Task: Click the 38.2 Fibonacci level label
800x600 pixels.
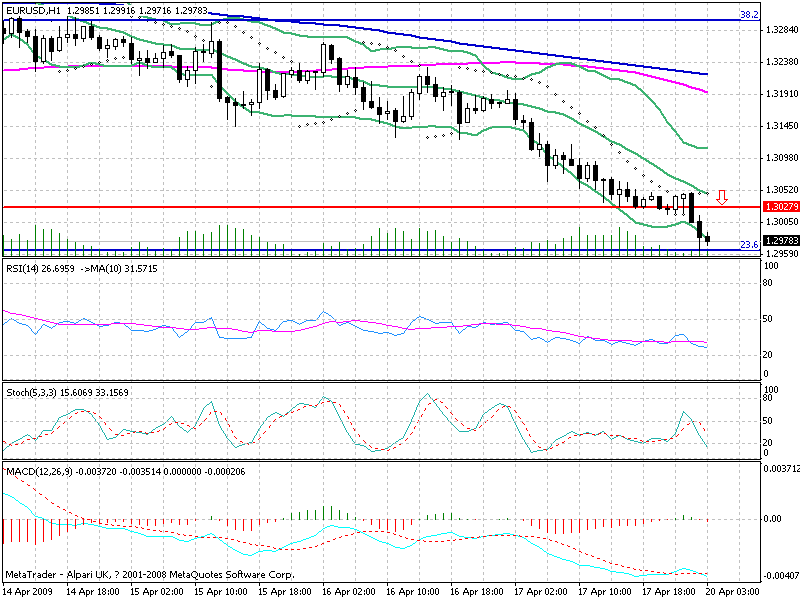Action: click(x=749, y=15)
